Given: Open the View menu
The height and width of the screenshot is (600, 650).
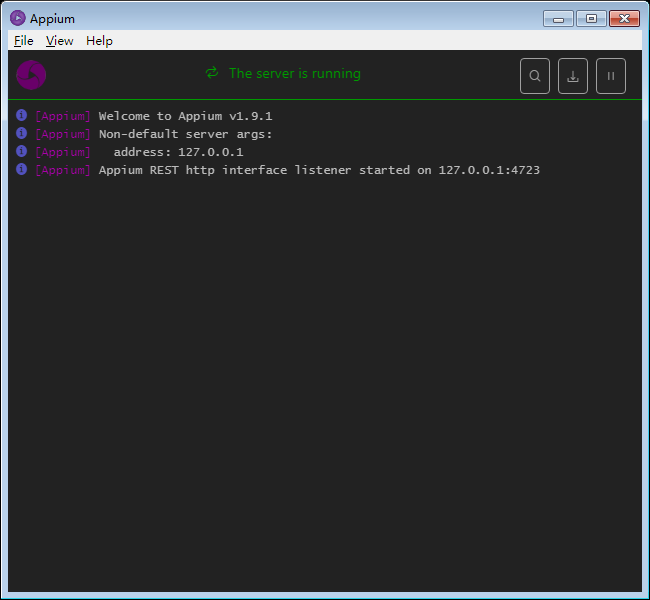Looking at the screenshot, I should click(x=60, y=41).
